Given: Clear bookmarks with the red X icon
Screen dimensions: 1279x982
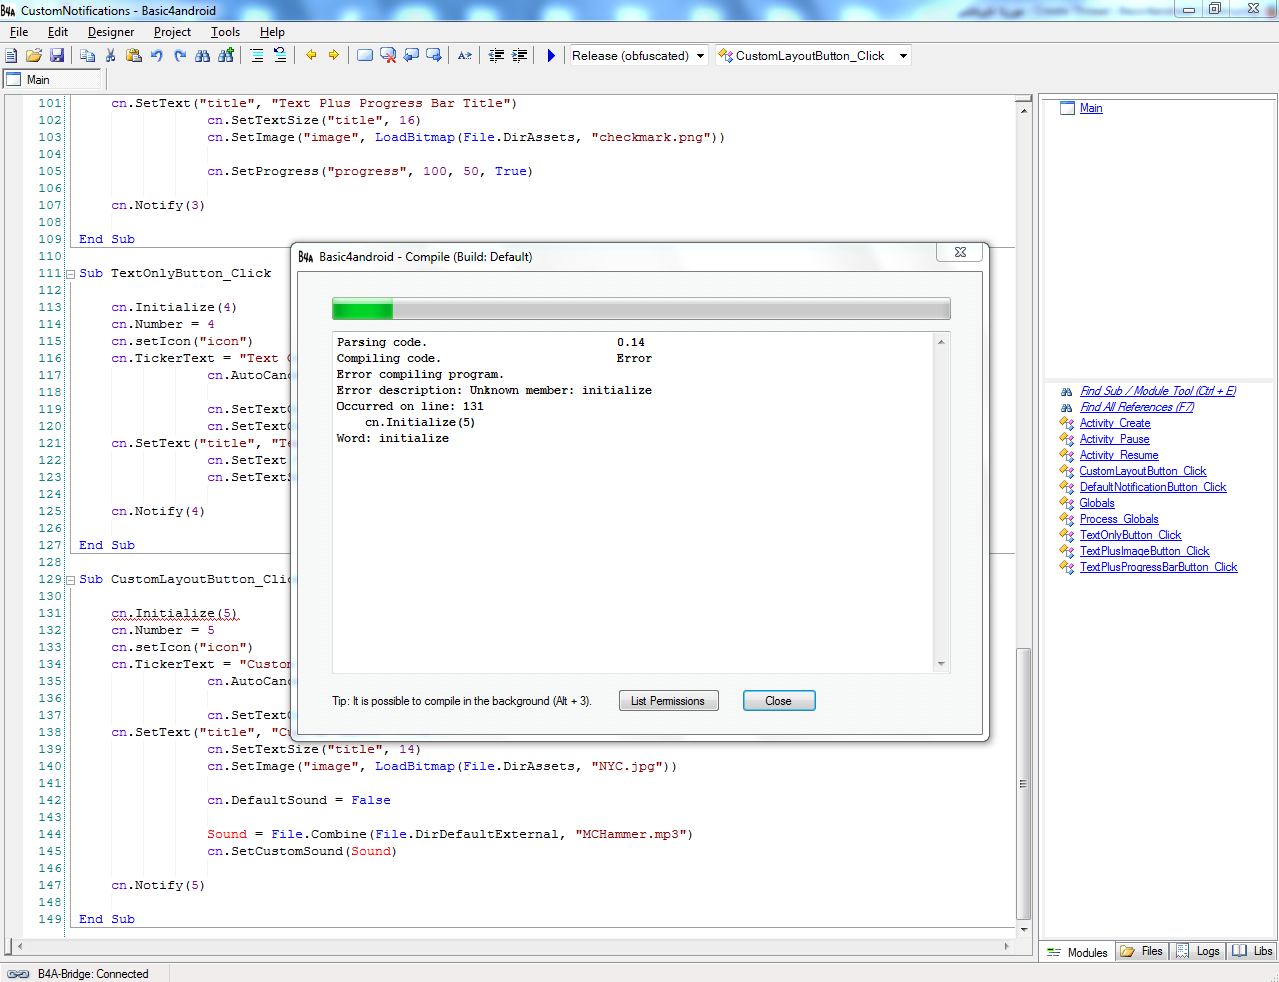Looking at the screenshot, I should 388,56.
